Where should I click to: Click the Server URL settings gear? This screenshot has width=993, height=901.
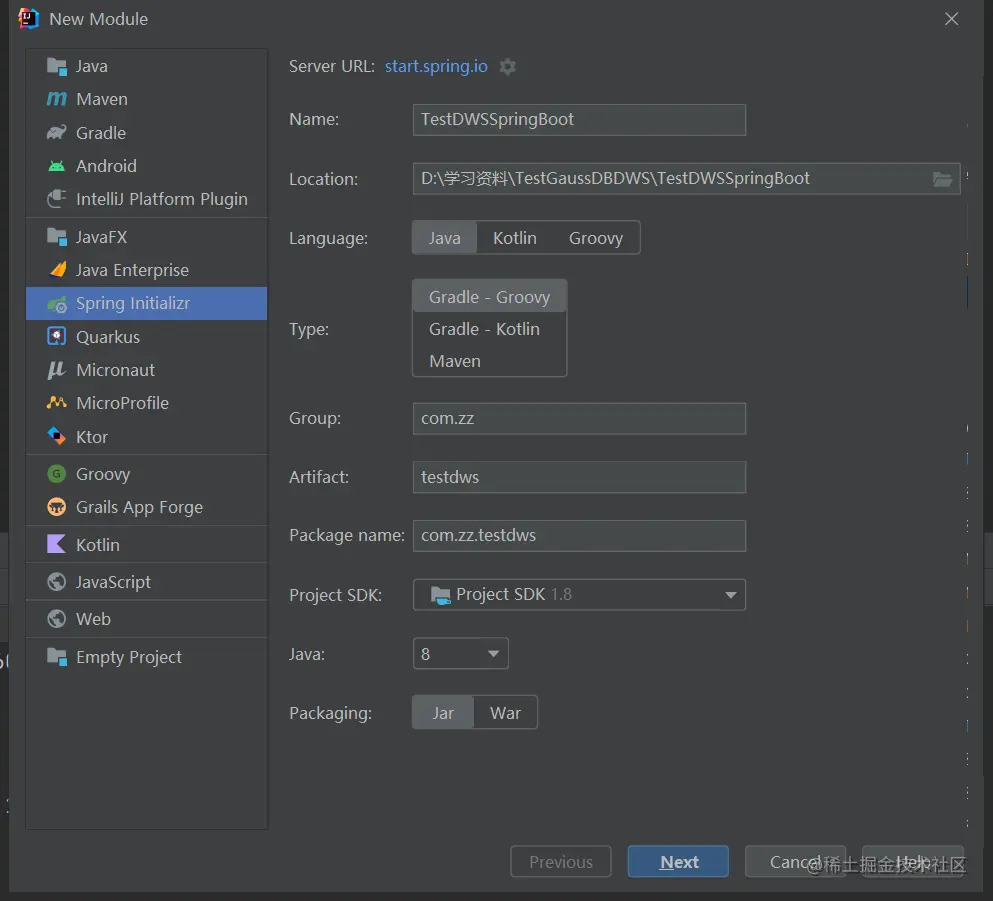point(507,67)
